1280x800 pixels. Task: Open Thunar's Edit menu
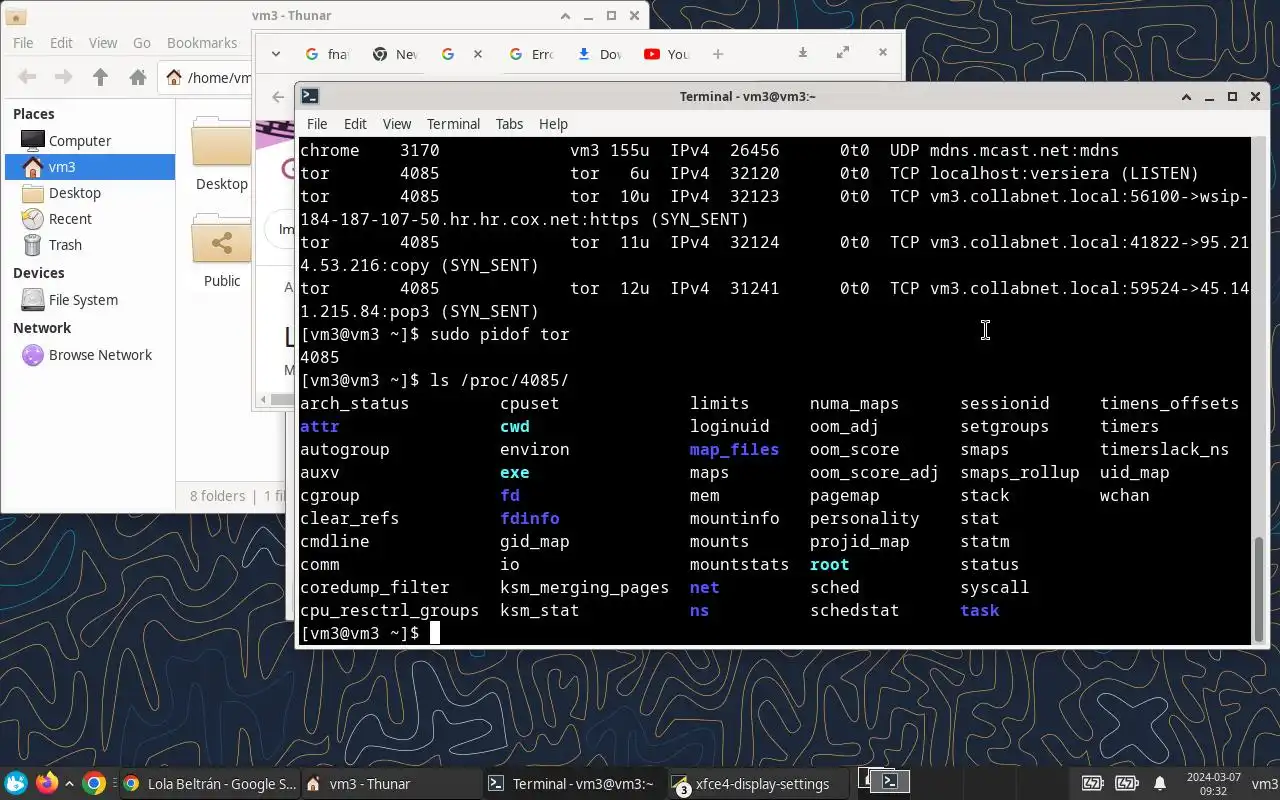pos(61,43)
